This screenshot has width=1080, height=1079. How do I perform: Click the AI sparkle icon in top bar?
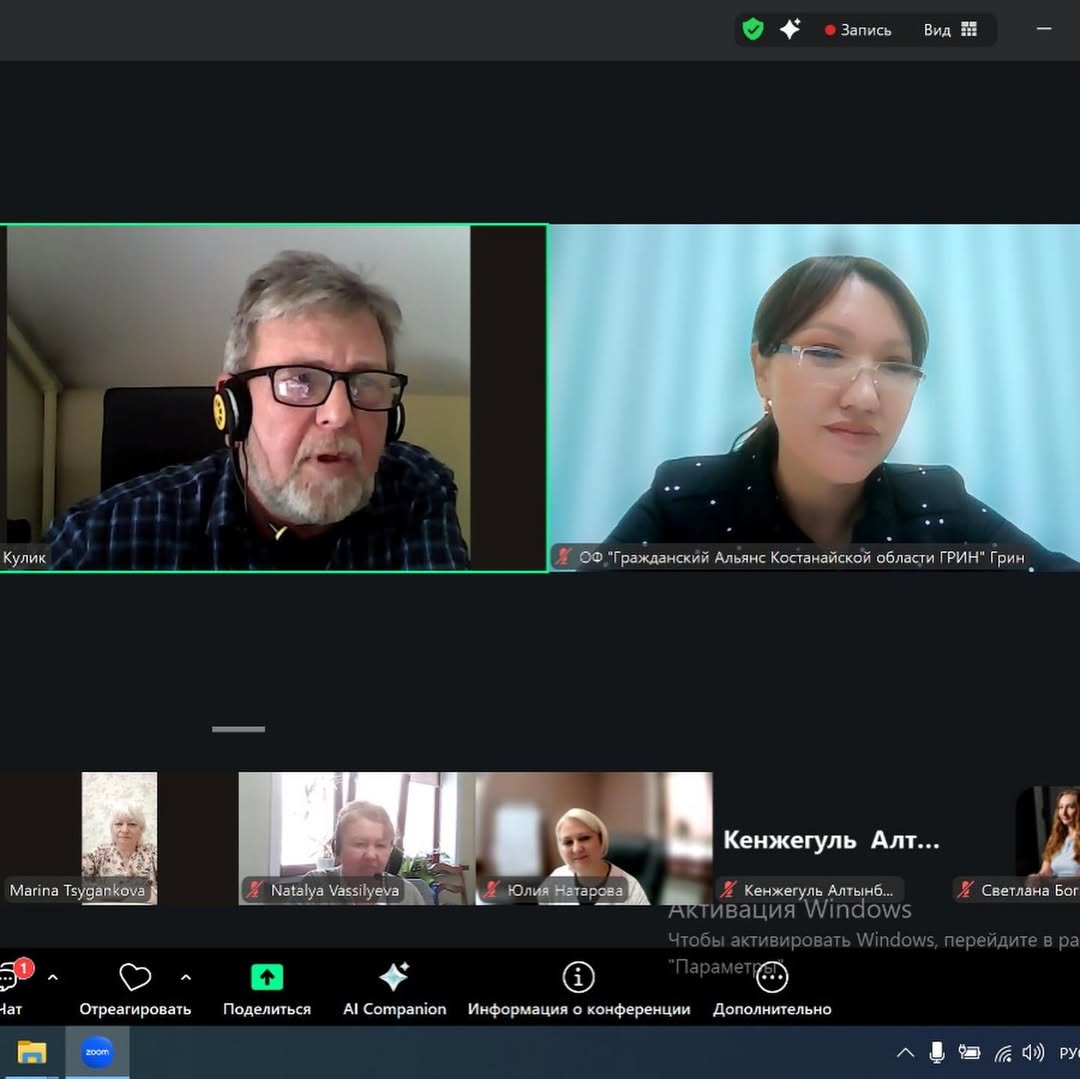(790, 30)
